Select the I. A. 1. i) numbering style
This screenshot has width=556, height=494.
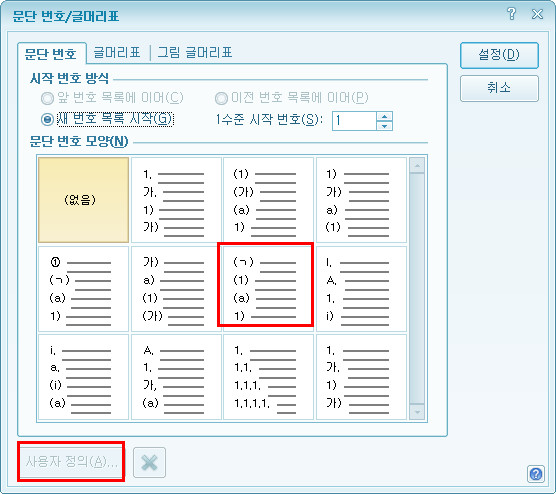[361, 289]
